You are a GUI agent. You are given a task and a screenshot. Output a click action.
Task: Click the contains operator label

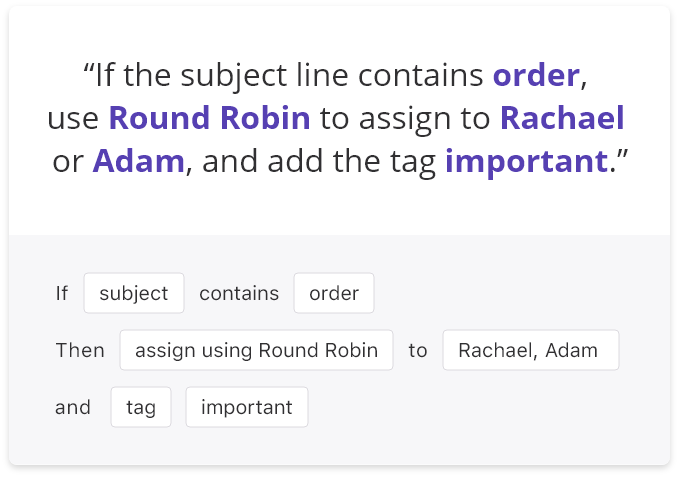(239, 293)
